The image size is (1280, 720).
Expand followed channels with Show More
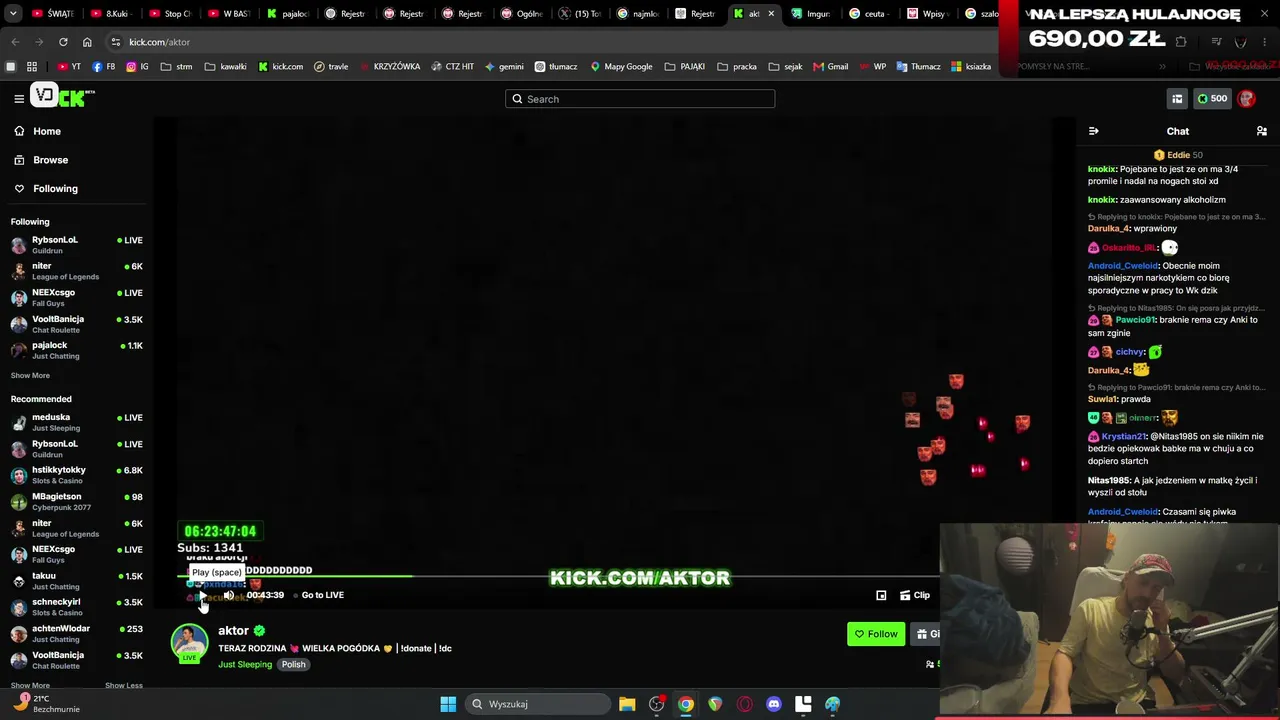30,376
